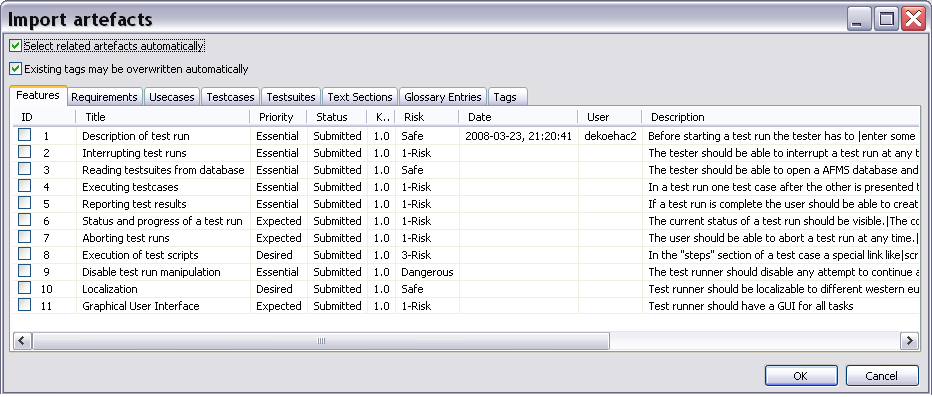
Task: Tick the Graphical User Interface checkbox
Action: tap(24, 305)
